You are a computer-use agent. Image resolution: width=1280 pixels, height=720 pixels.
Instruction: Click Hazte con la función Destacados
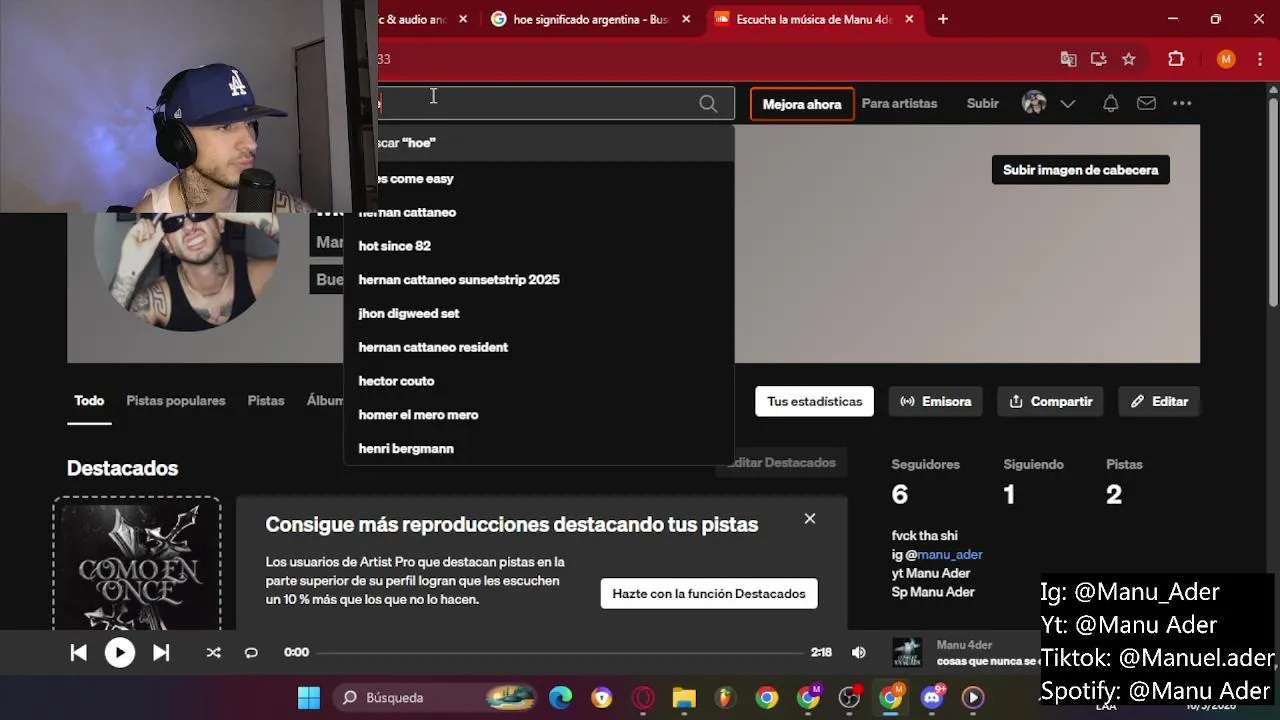(x=709, y=594)
